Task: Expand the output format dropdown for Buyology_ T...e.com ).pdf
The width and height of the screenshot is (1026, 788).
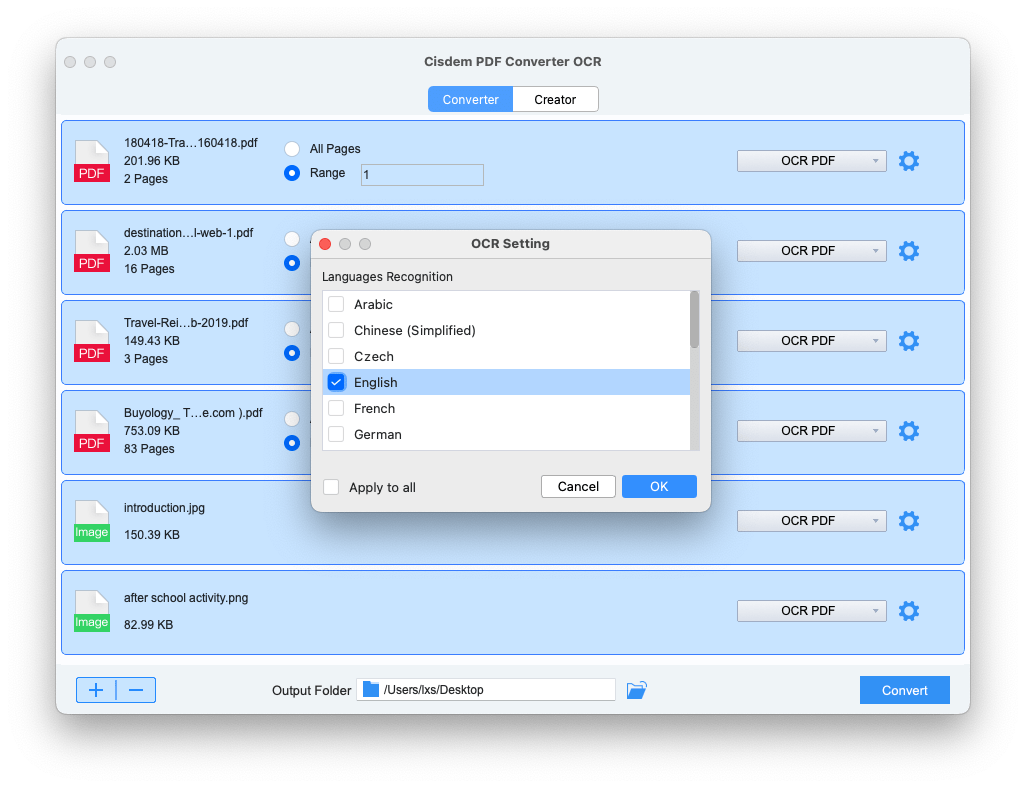Action: tap(811, 430)
